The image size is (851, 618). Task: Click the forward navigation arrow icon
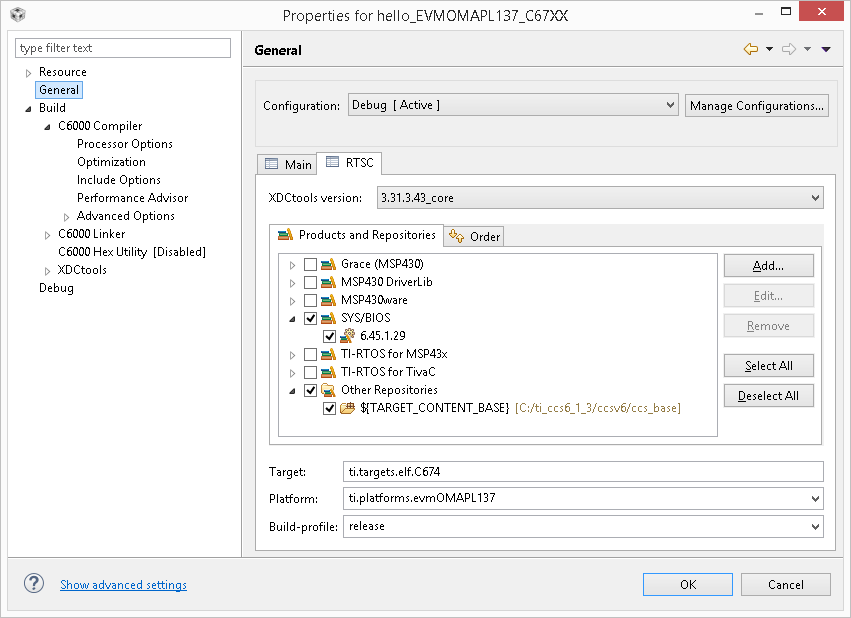pos(788,49)
